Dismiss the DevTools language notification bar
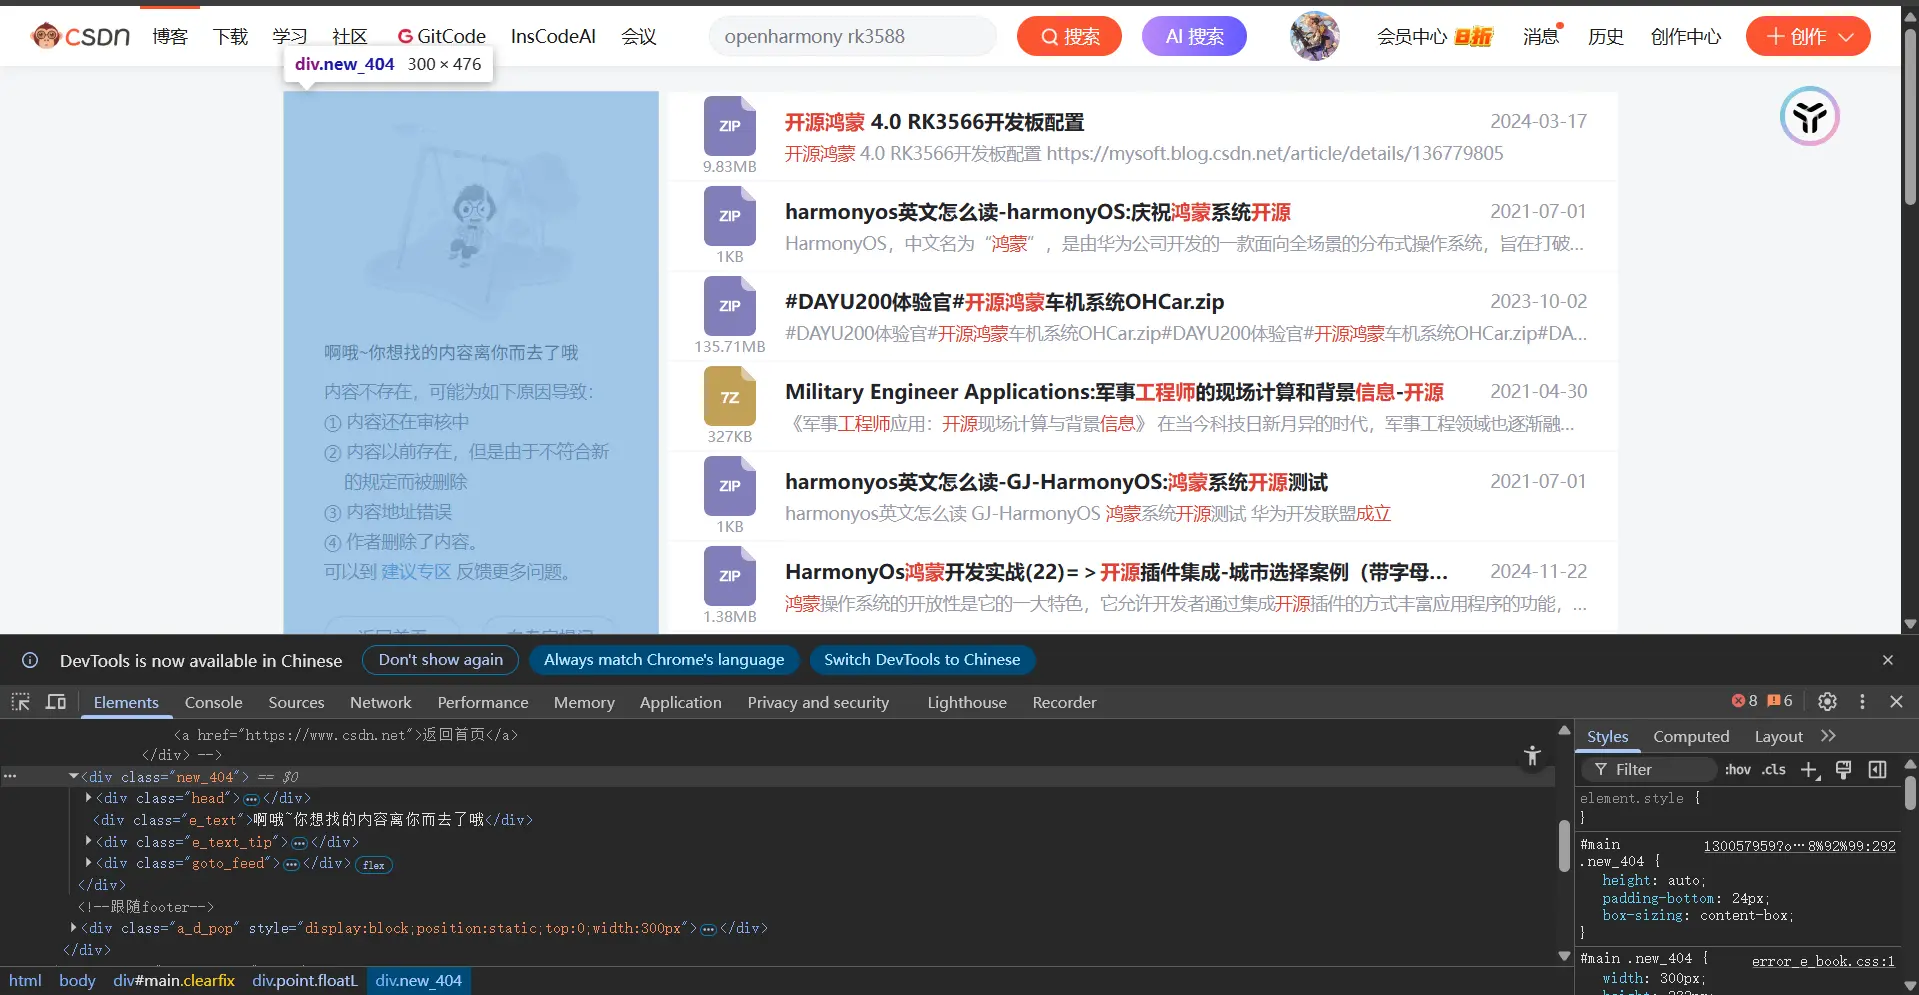The image size is (1919, 995). point(1888,660)
